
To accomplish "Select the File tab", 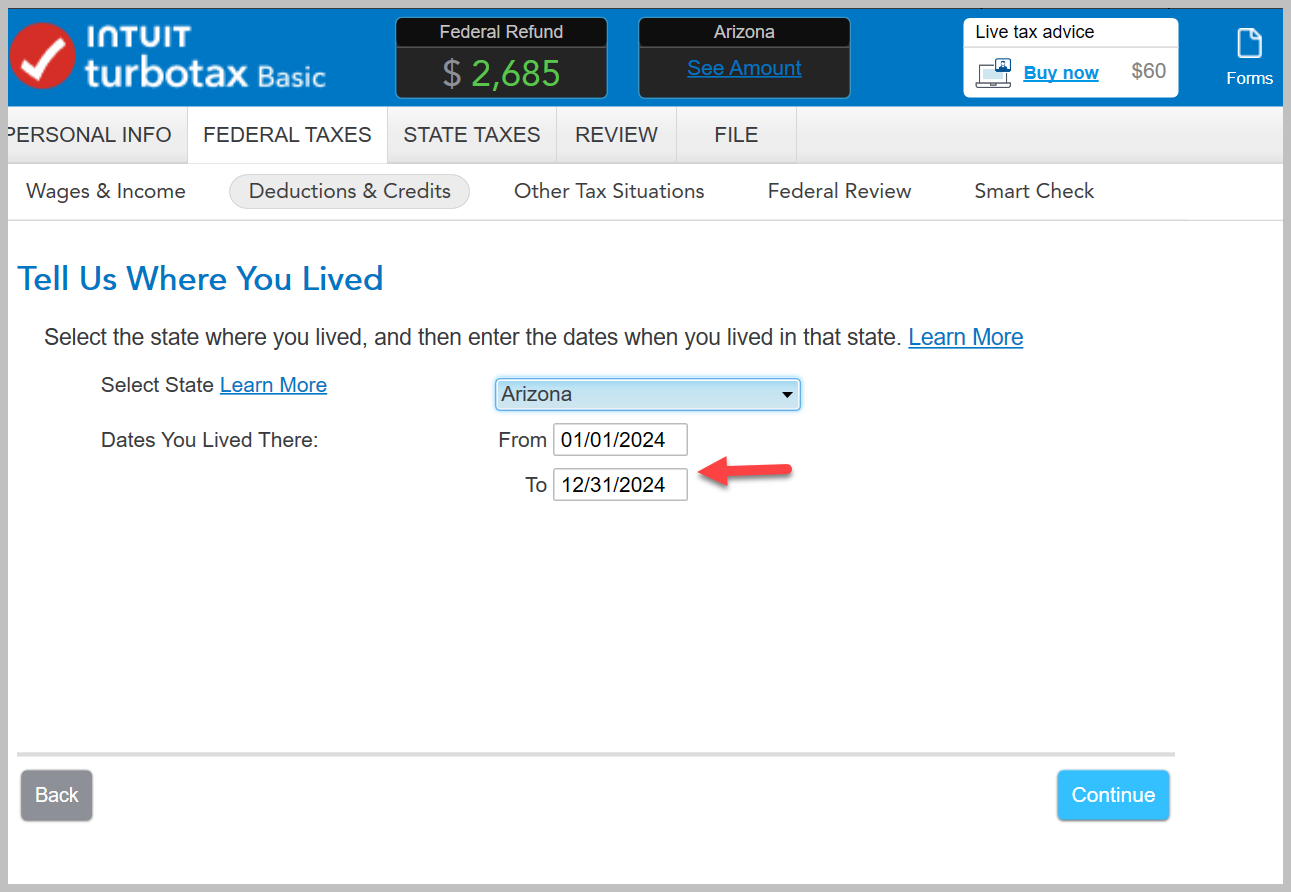I will (736, 135).
